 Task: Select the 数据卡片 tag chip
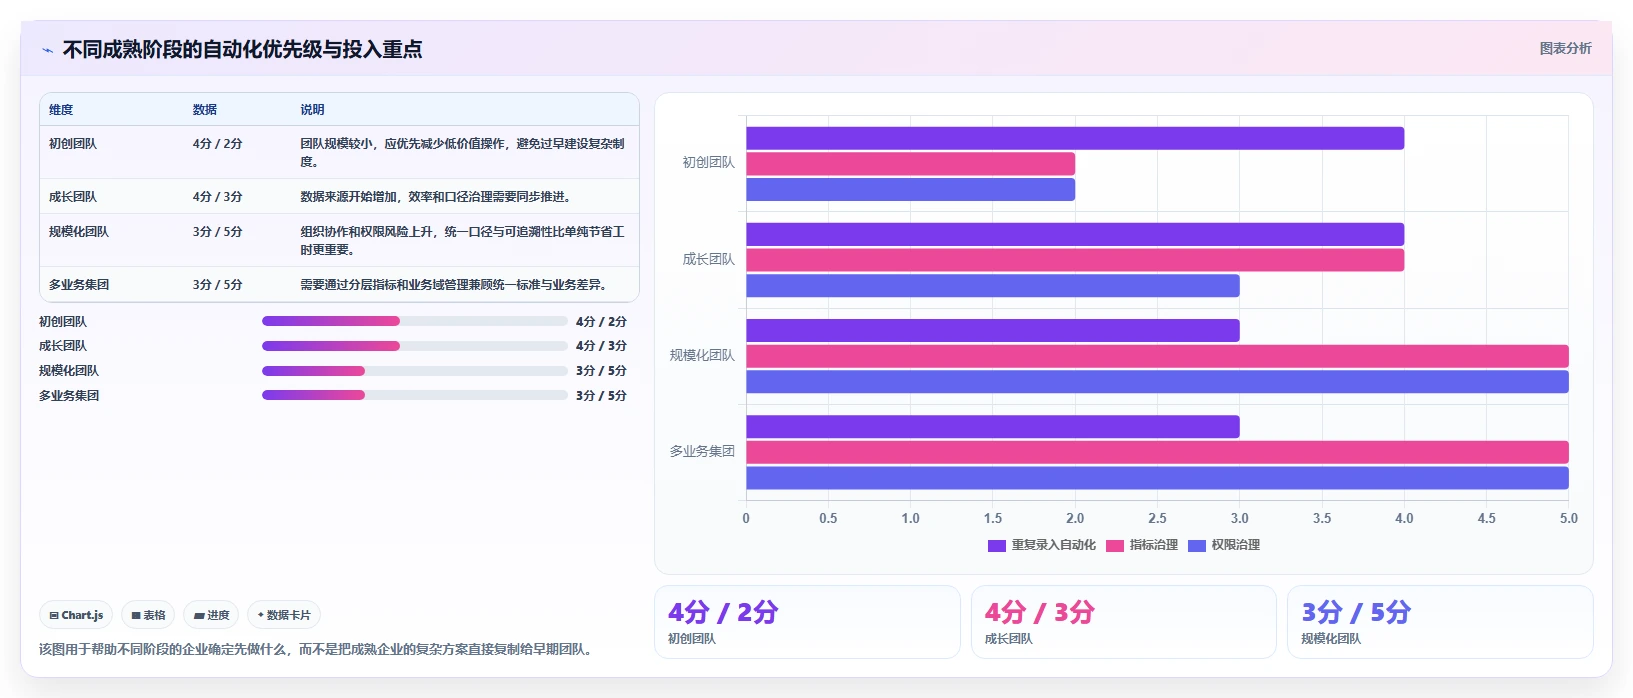(x=284, y=615)
